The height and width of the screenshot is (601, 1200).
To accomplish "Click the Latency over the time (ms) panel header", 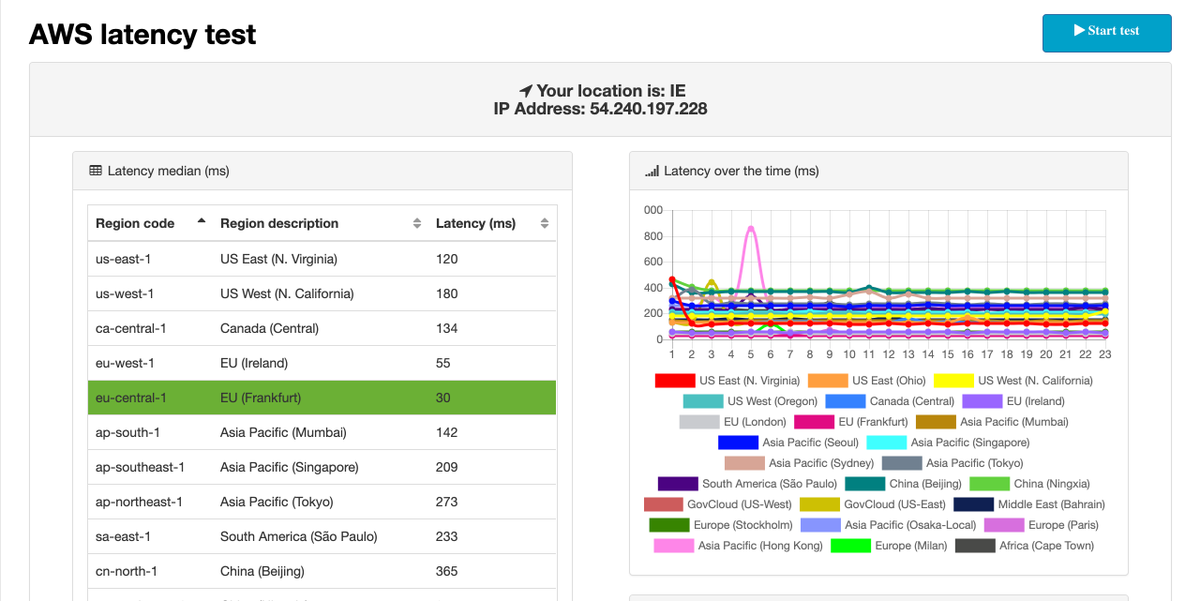I will 878,171.
